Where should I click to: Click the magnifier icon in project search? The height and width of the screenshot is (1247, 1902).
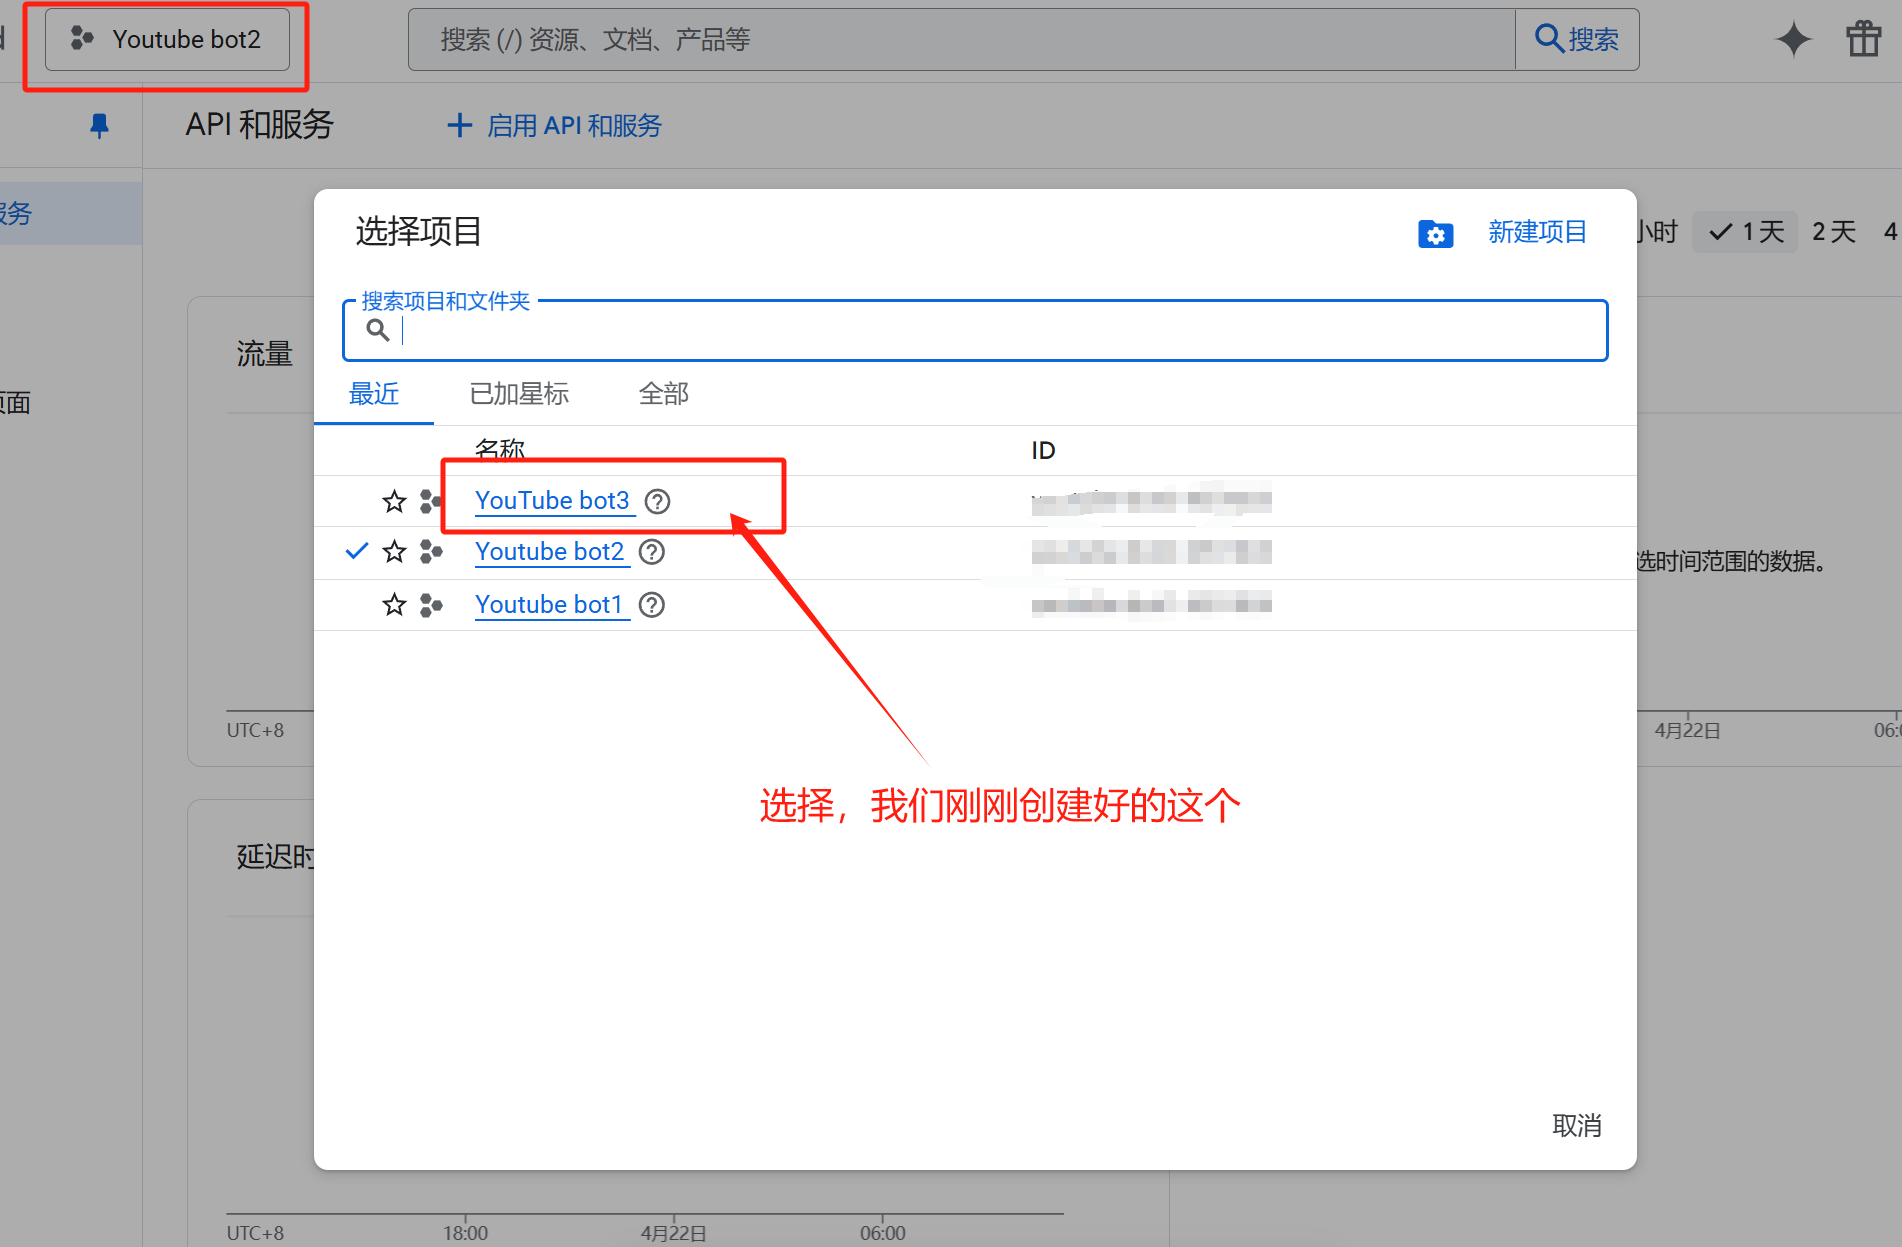(377, 330)
